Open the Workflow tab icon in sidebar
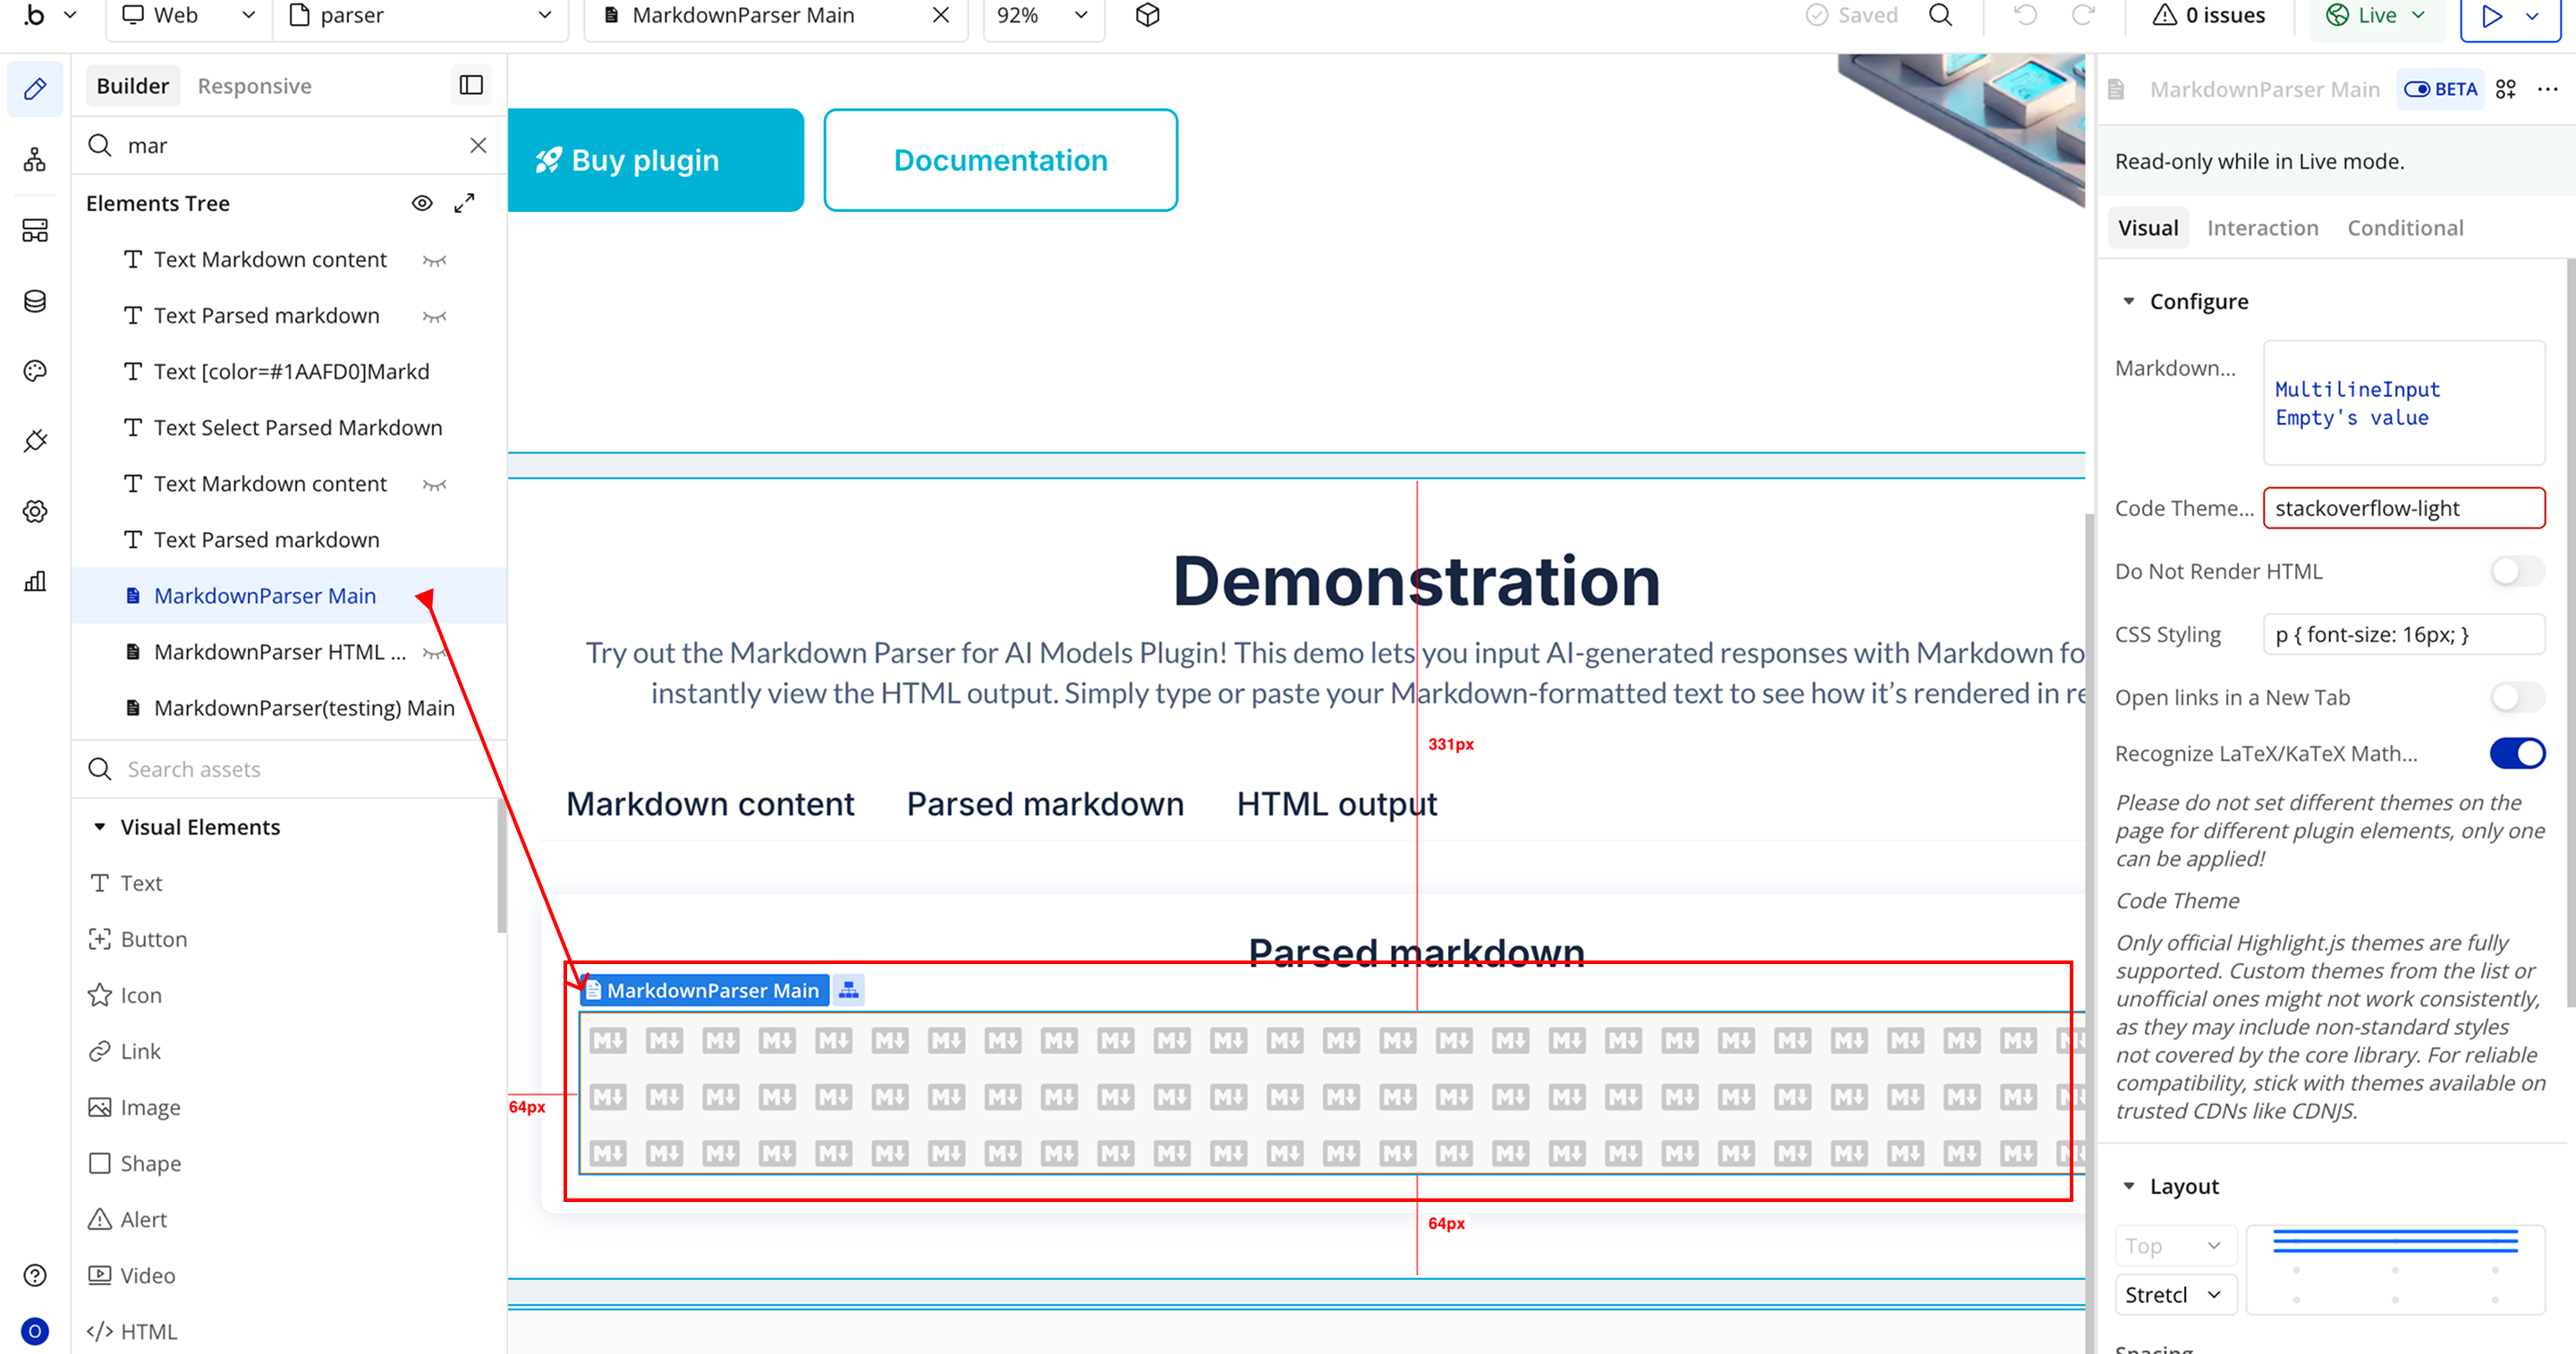The width and height of the screenshot is (2576, 1354). point(35,159)
